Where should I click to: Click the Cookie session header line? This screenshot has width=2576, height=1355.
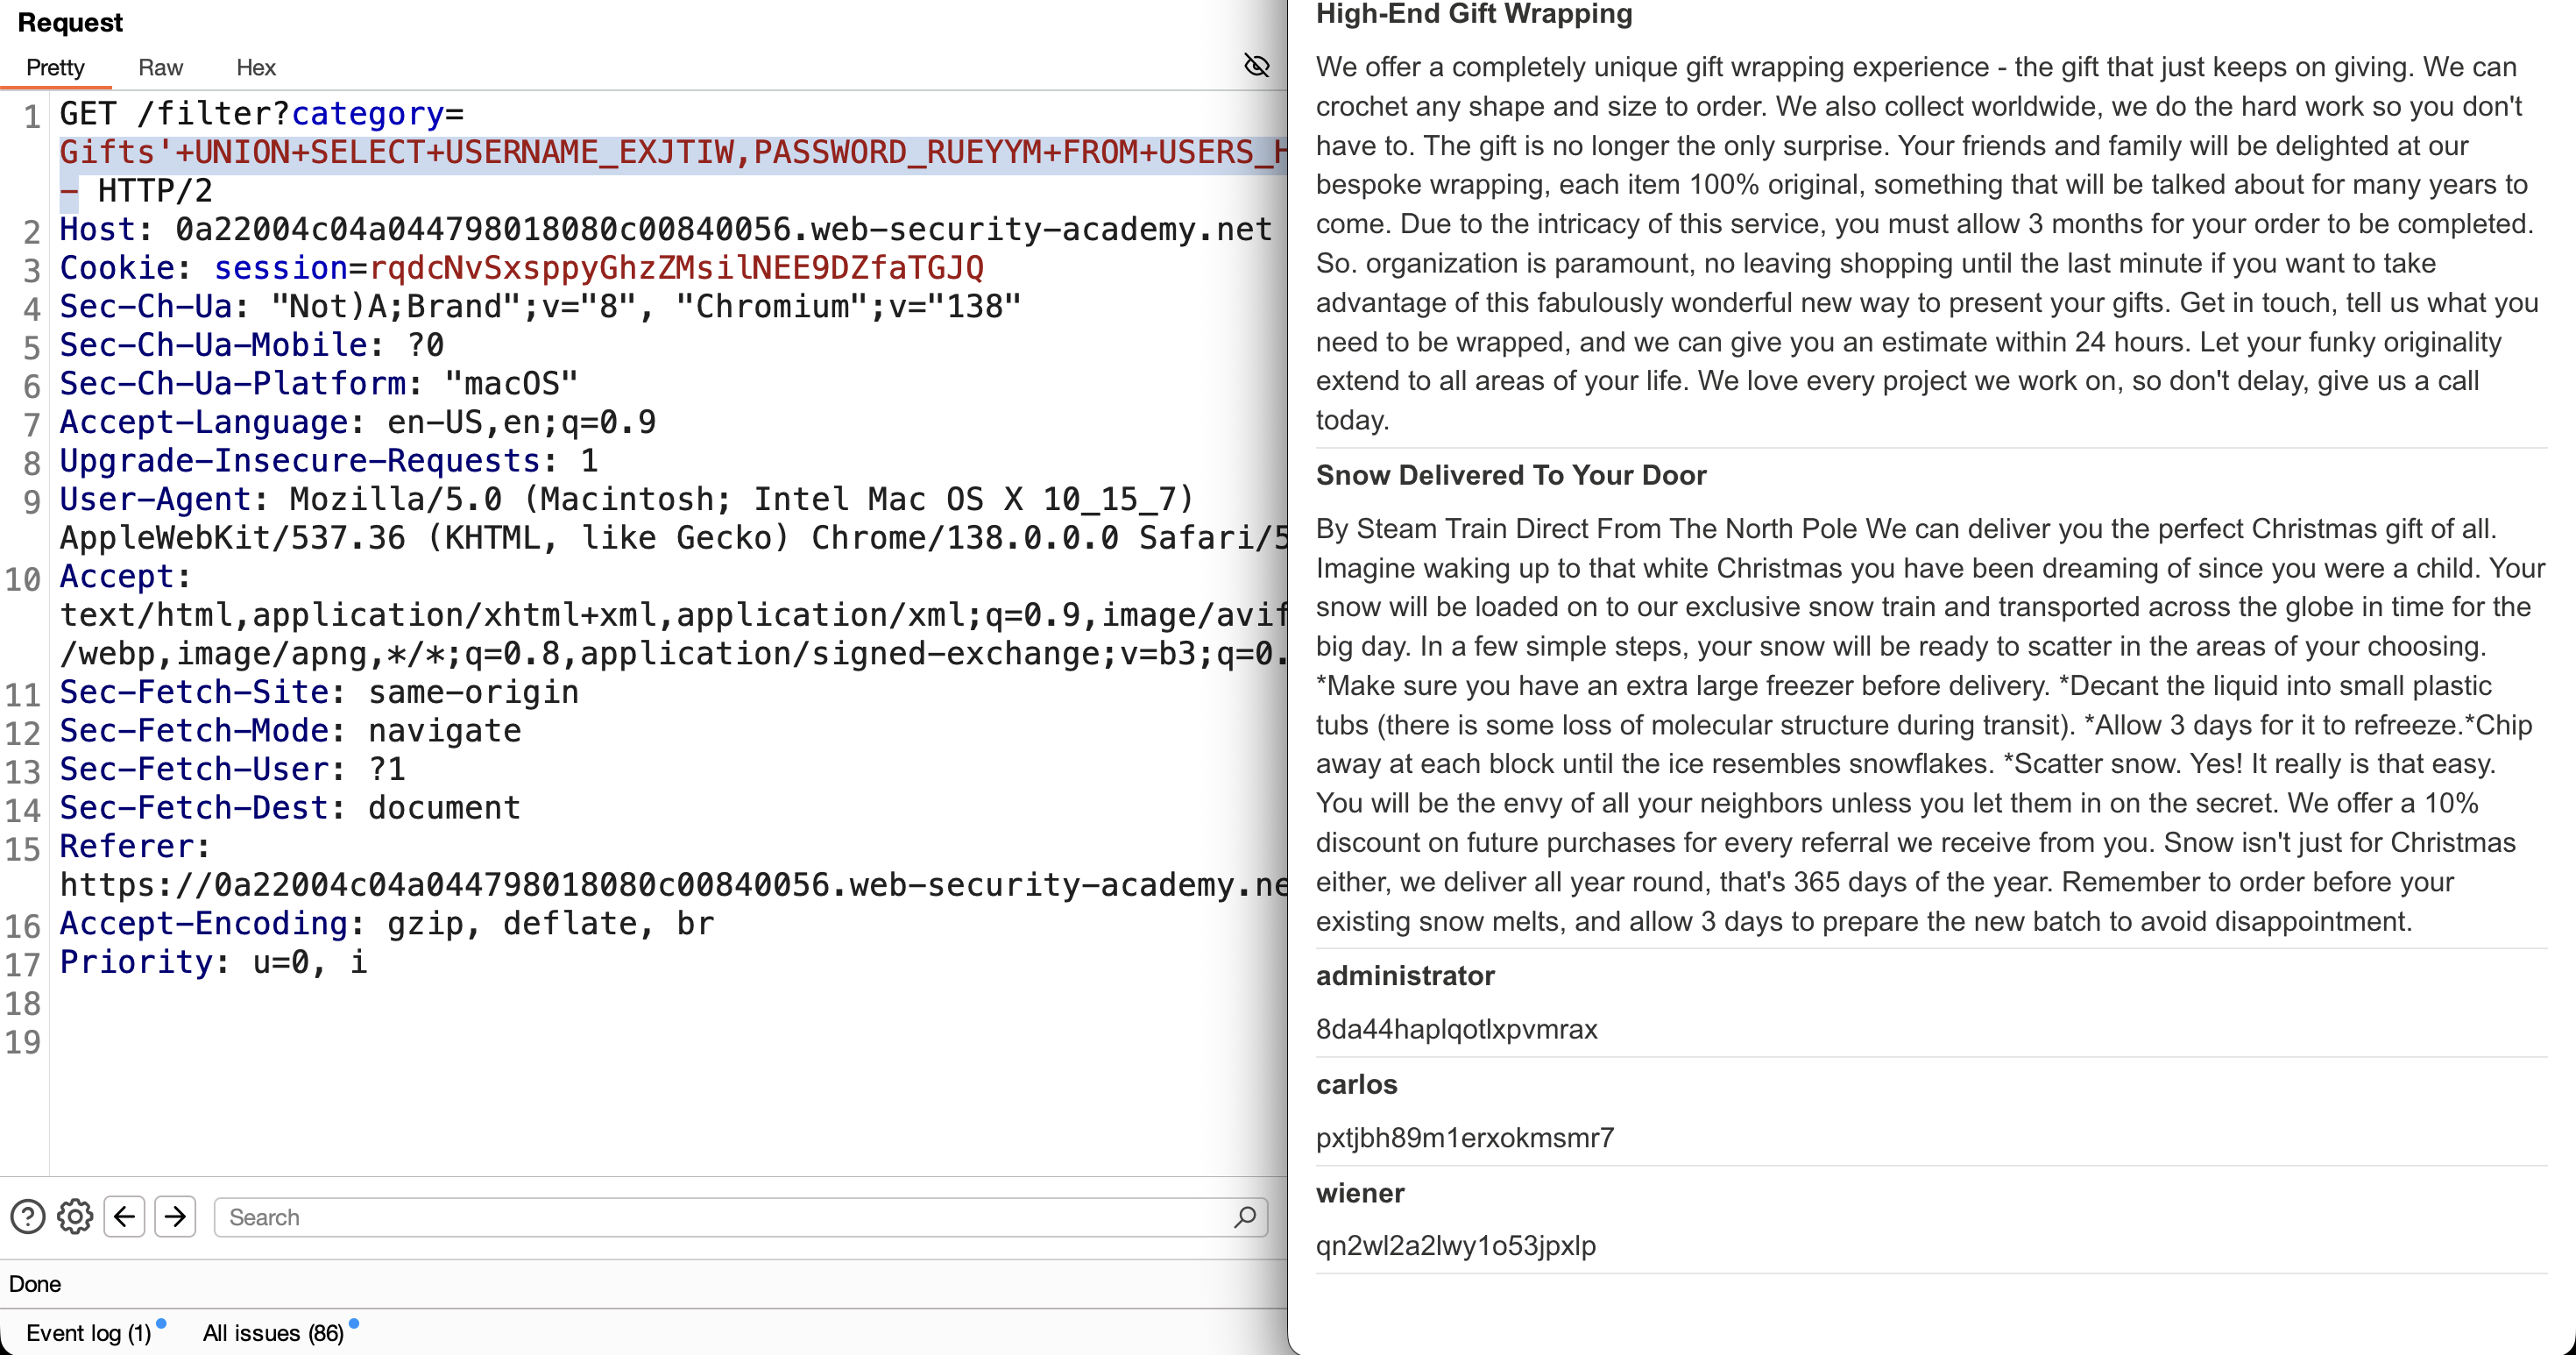522,268
